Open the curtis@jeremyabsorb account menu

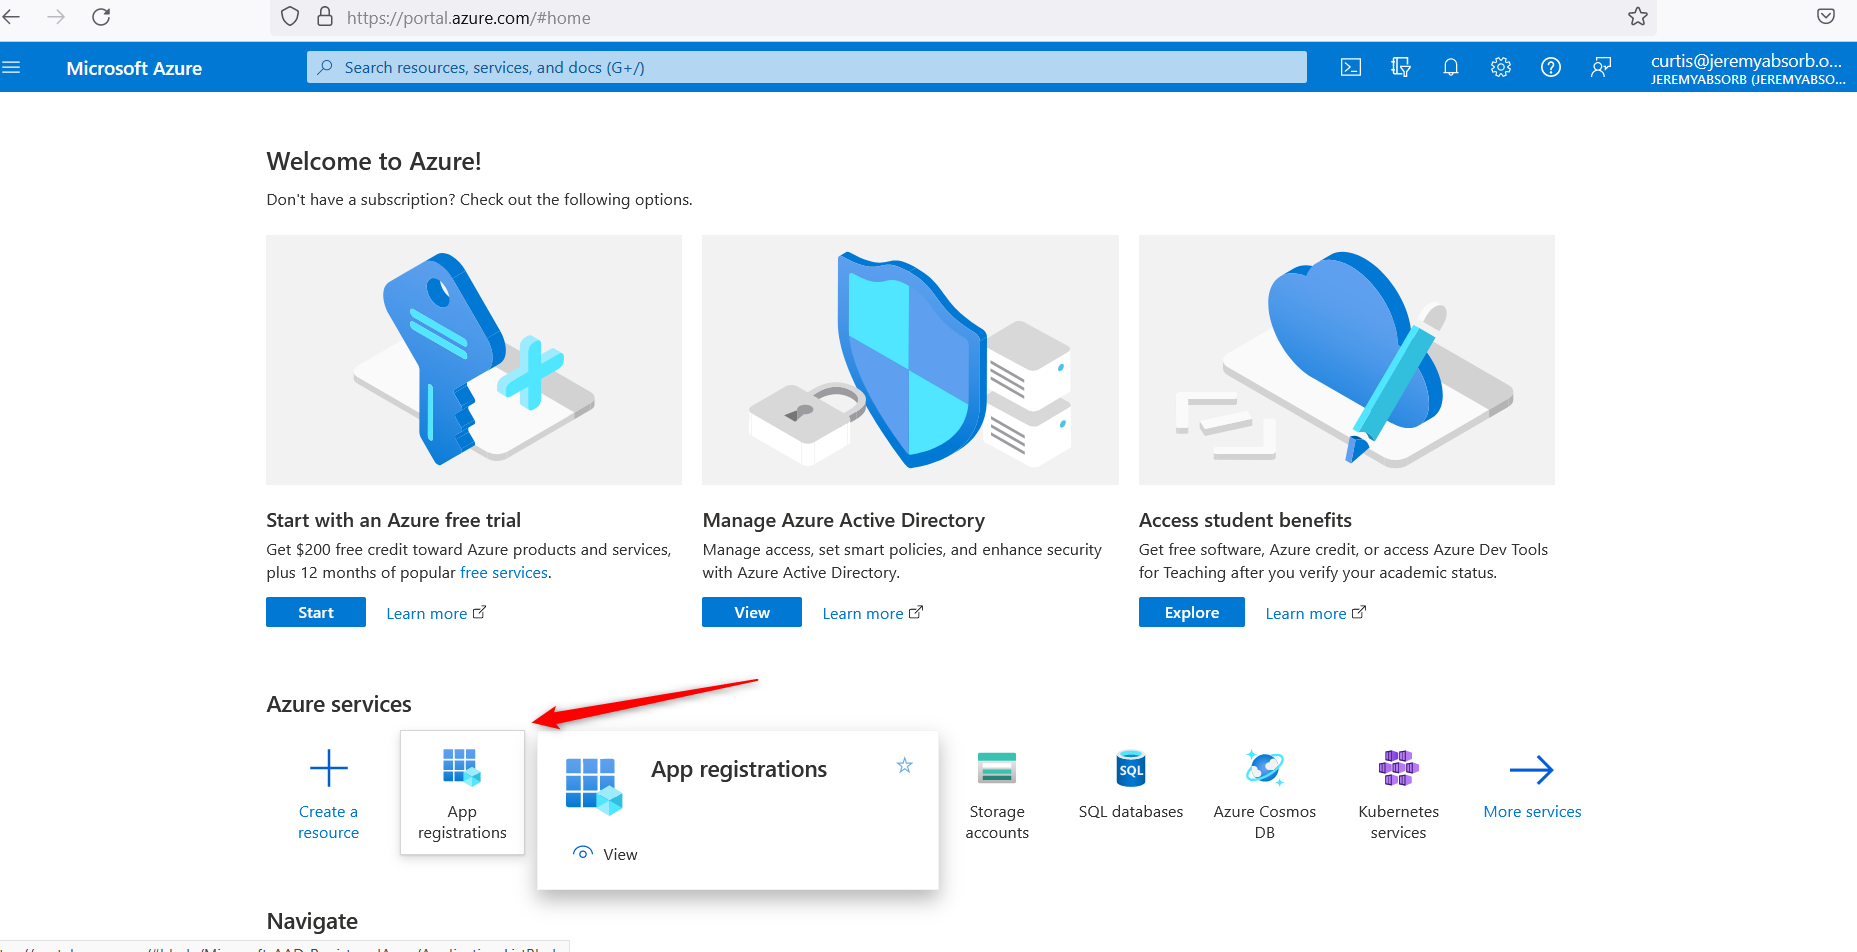[x=1748, y=68]
